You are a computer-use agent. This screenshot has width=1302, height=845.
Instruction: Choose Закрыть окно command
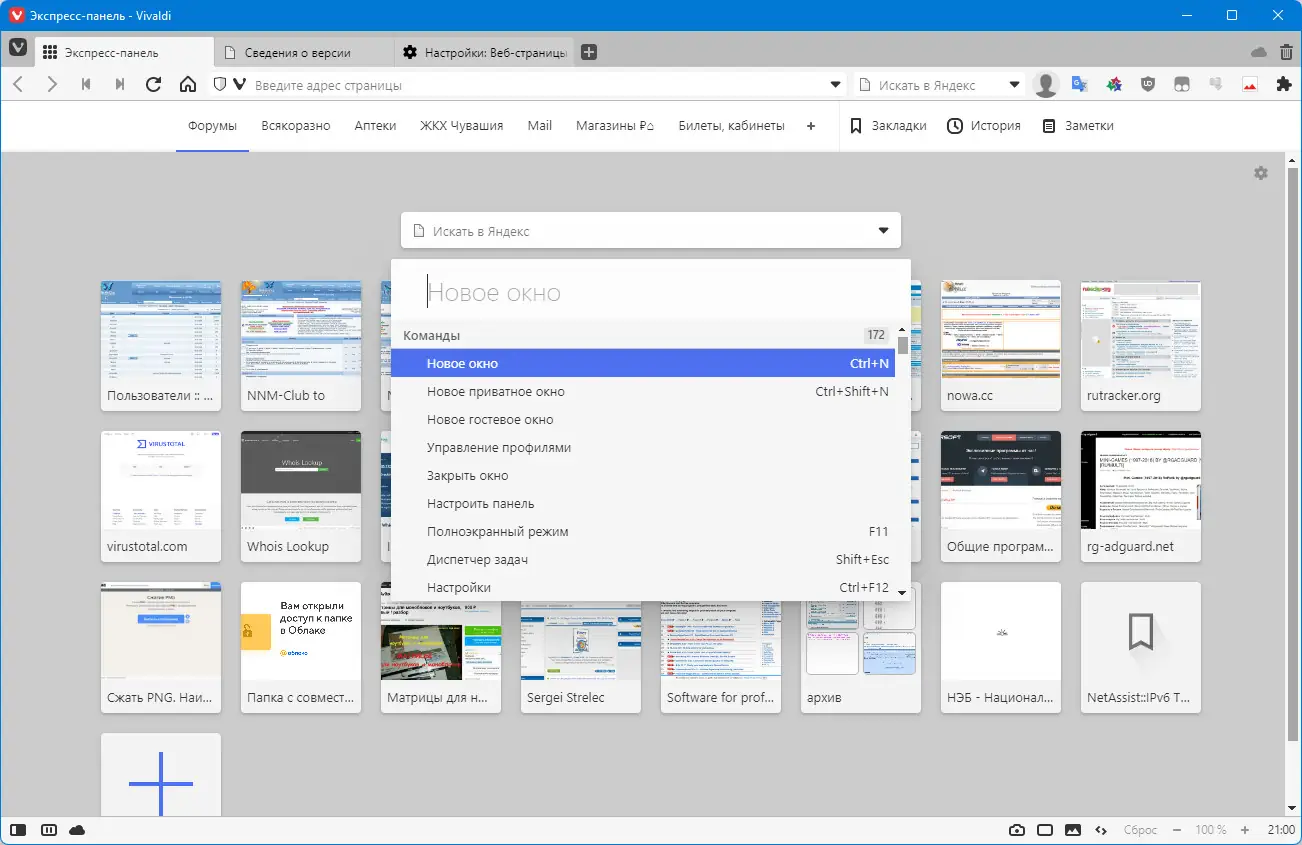click(x=644, y=475)
